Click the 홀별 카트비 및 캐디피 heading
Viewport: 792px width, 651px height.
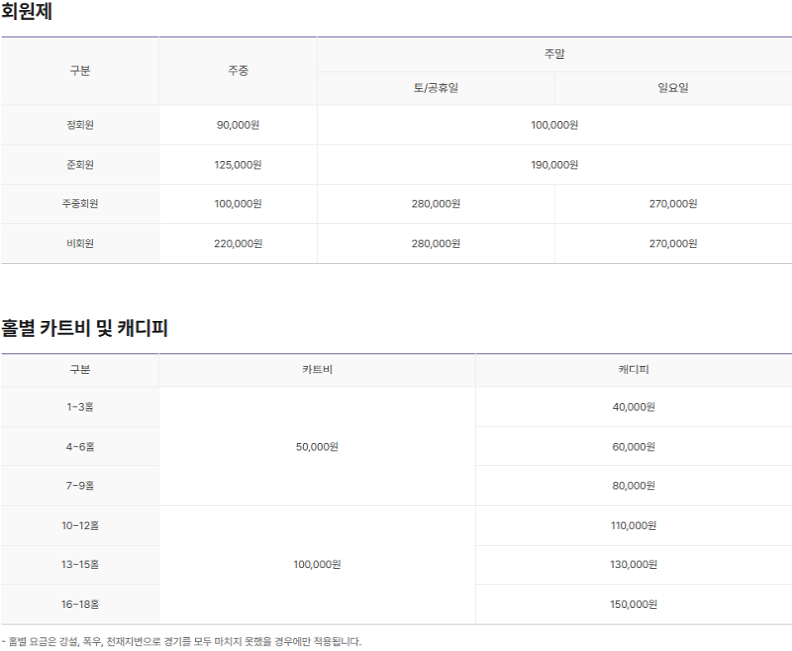pos(85,328)
